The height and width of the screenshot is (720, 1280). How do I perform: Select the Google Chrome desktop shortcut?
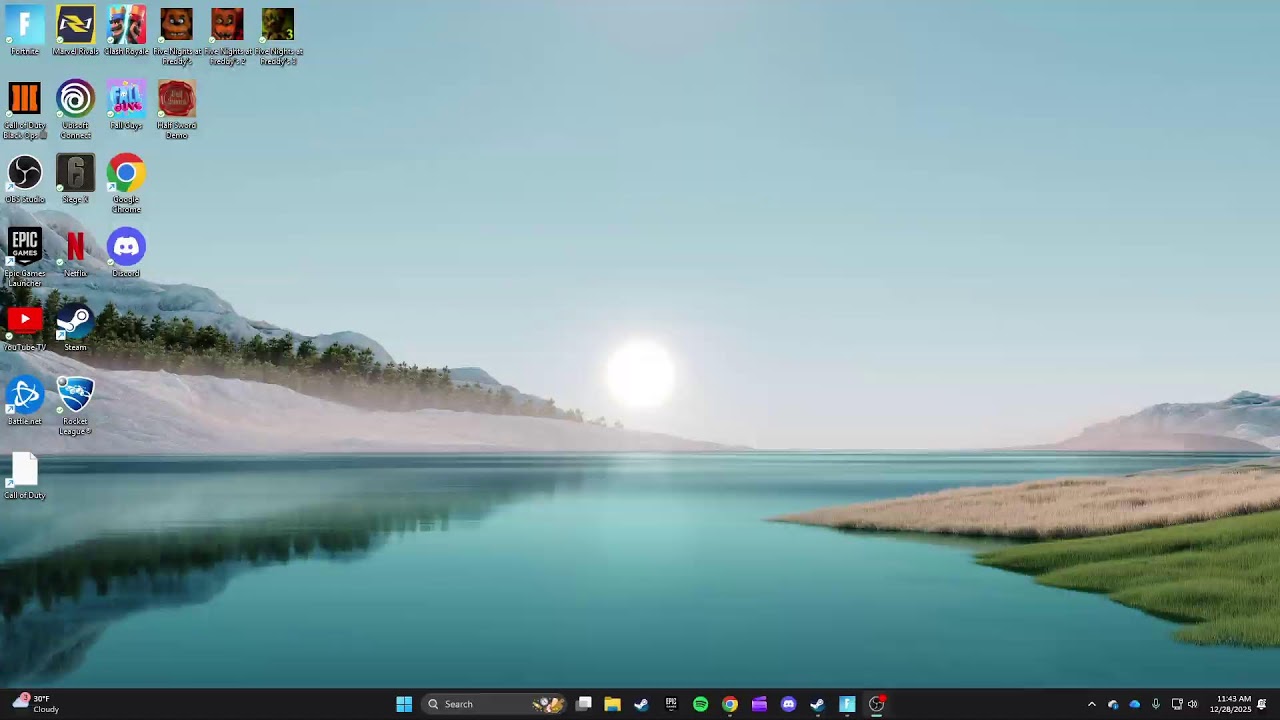(126, 184)
